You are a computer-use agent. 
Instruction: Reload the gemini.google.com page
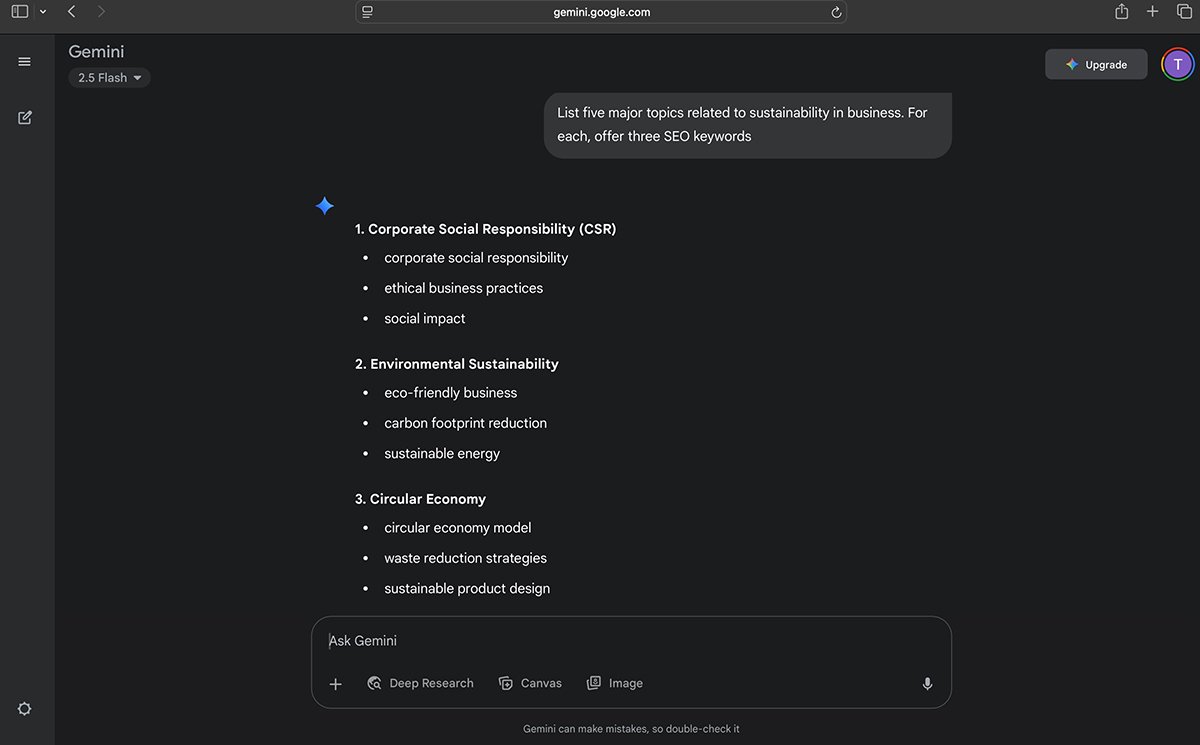(x=835, y=12)
